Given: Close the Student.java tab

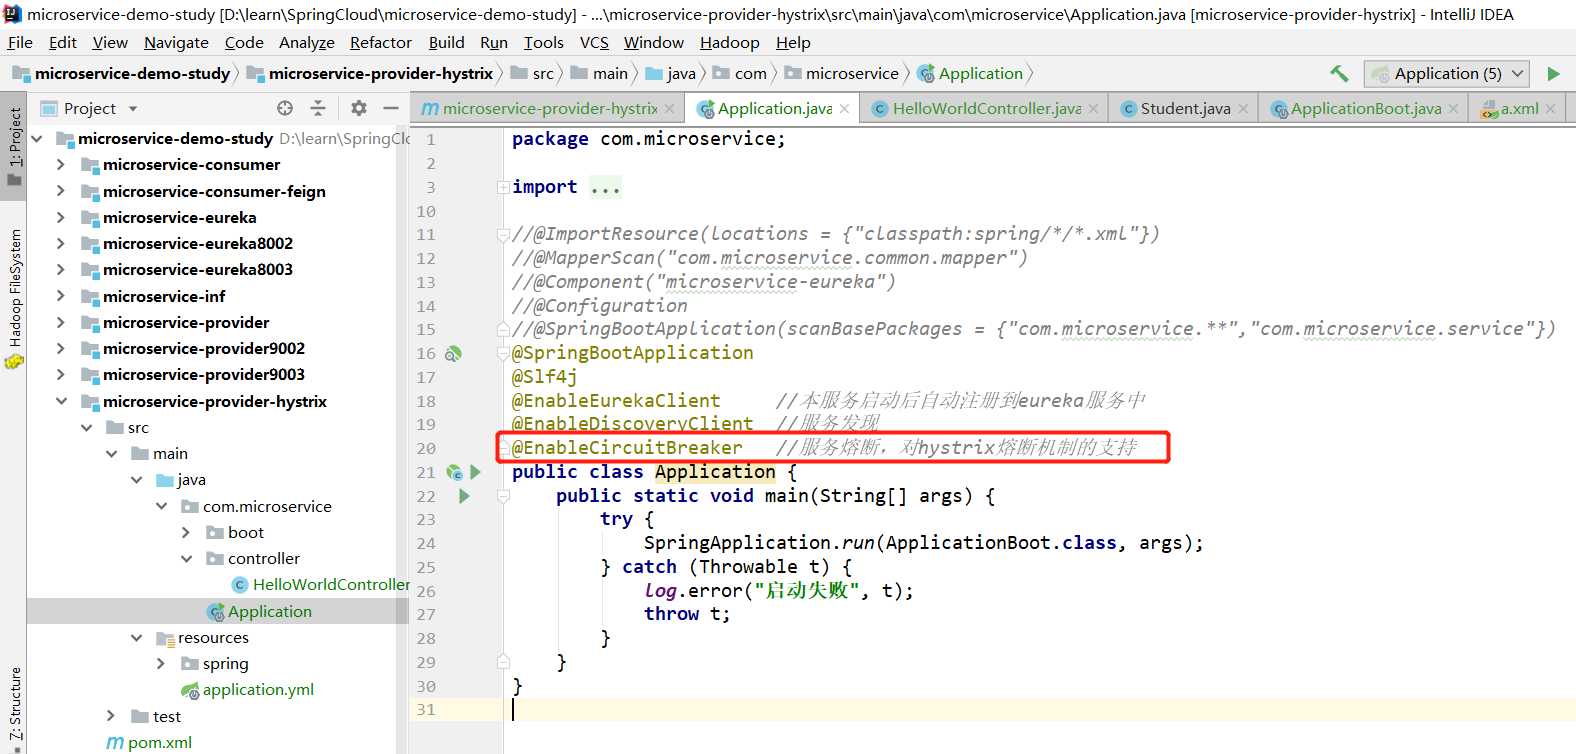Looking at the screenshot, I should coord(1243,109).
